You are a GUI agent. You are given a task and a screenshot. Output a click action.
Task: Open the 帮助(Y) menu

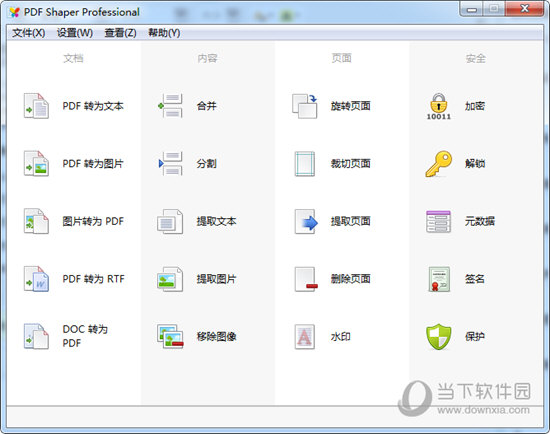(164, 33)
